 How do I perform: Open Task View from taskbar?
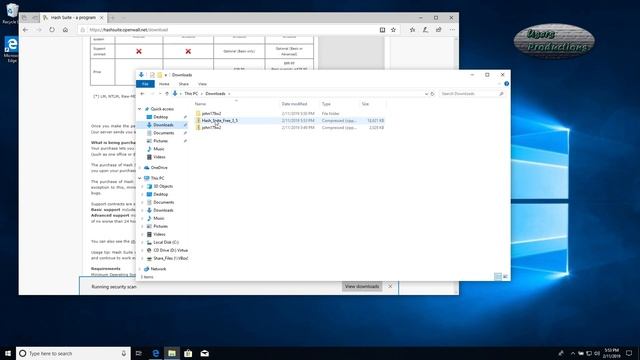139,353
